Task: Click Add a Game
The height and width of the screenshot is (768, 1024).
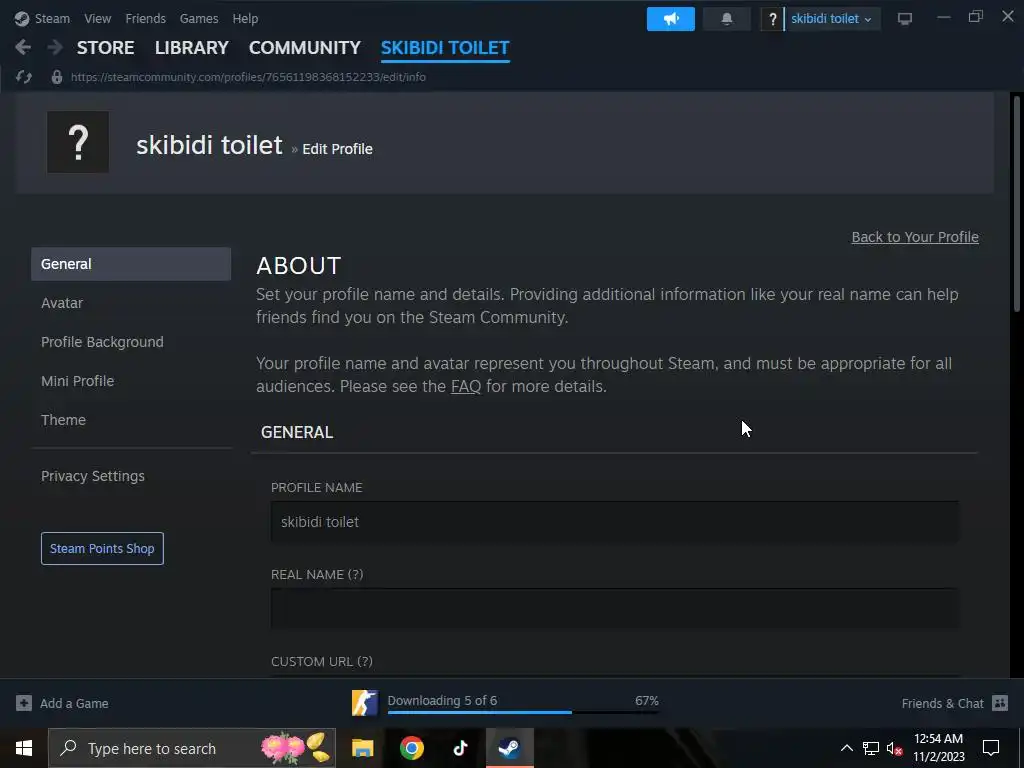Action: coord(74,703)
